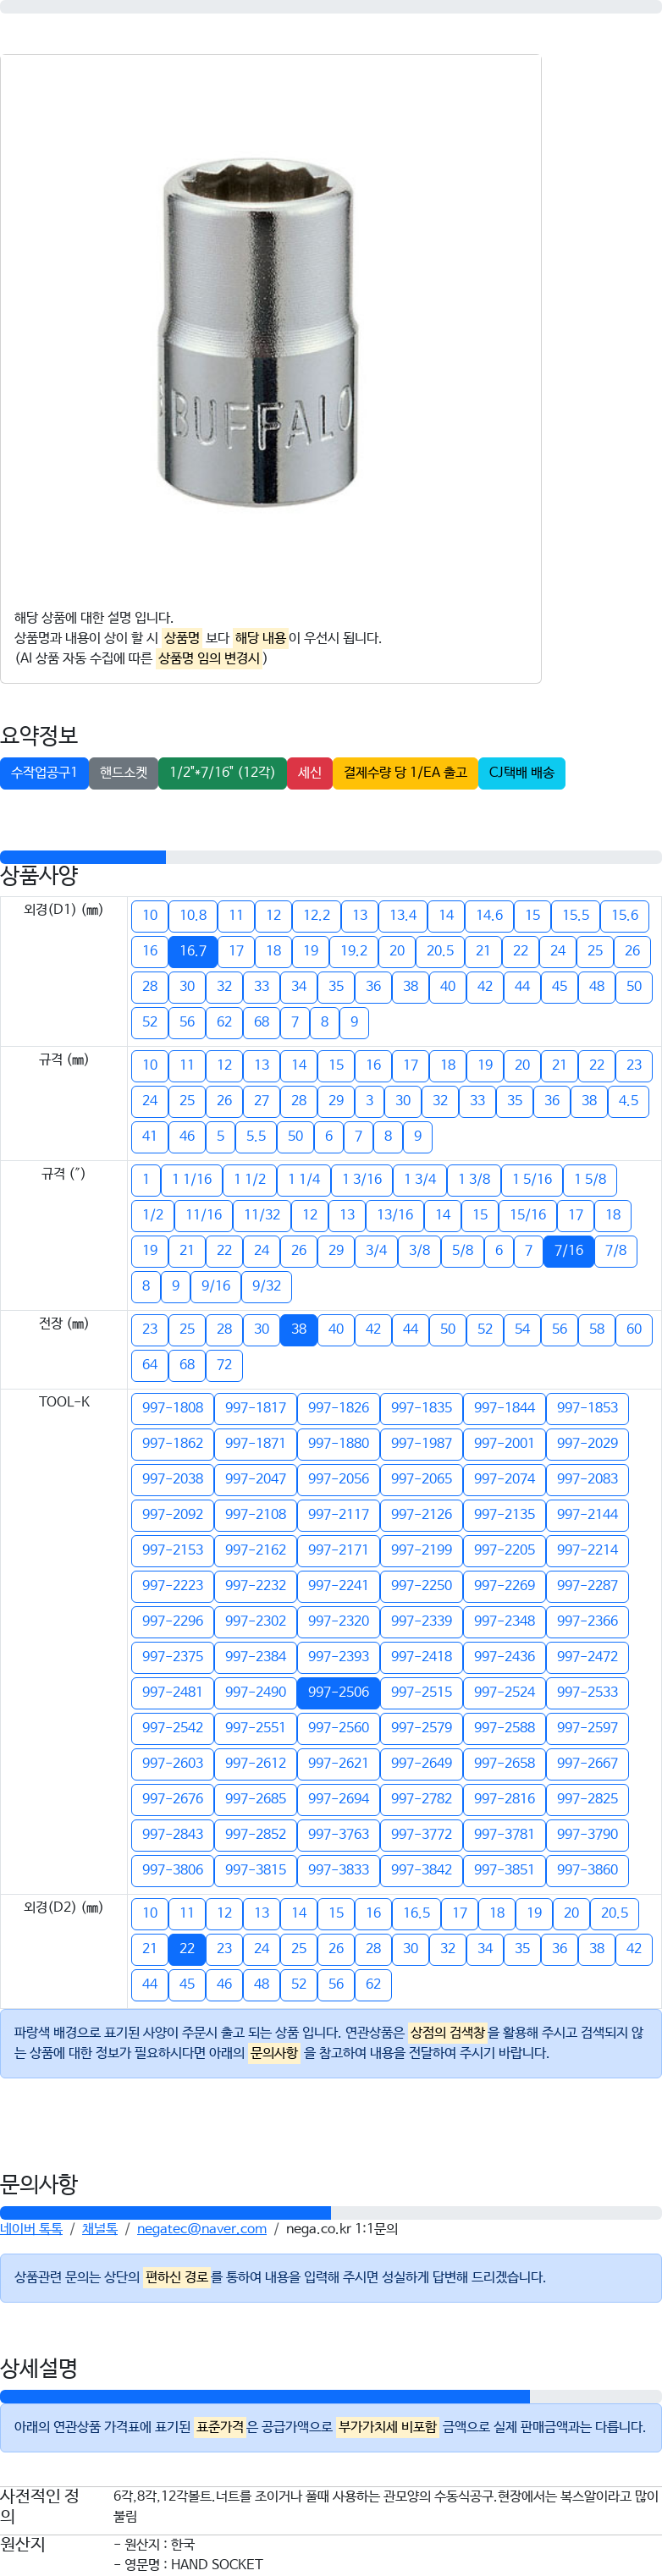Select the 핸드소켓 tag
Viewport: 662px width, 2576px height.
[x=123, y=773]
